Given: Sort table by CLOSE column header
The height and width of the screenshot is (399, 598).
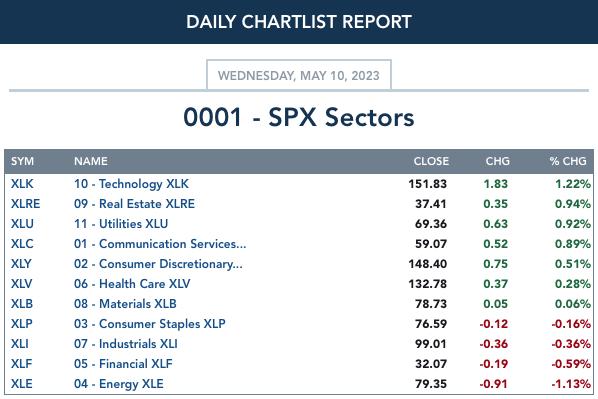Looking at the screenshot, I should pyautogui.click(x=431, y=161).
